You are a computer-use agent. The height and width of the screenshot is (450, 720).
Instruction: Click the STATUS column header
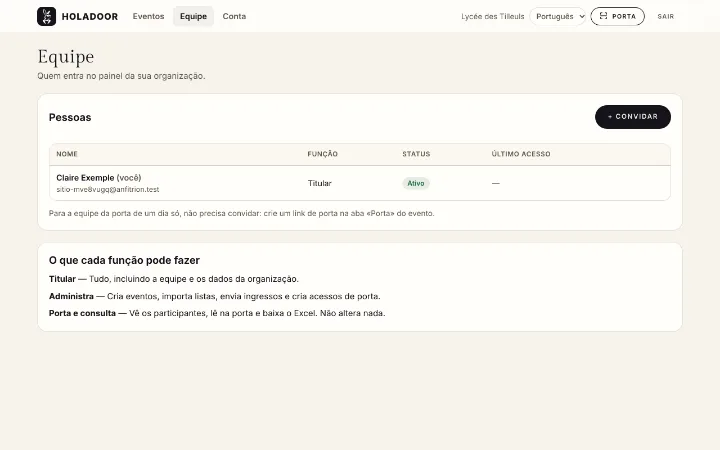coord(416,154)
